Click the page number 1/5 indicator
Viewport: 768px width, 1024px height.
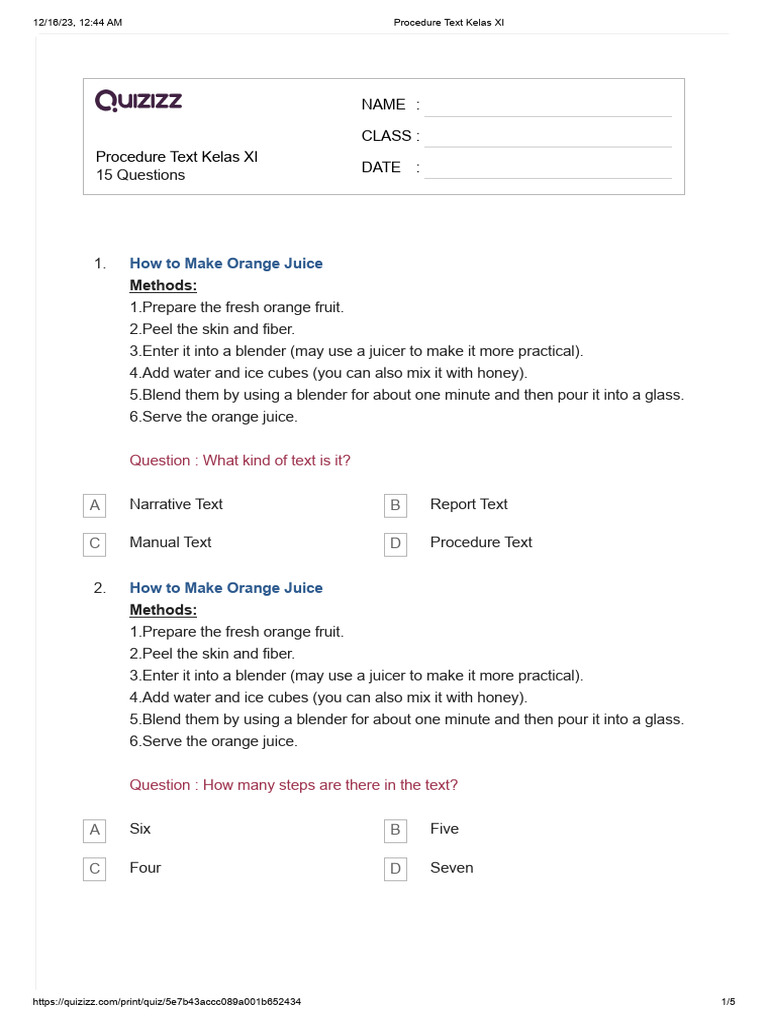[728, 1001]
